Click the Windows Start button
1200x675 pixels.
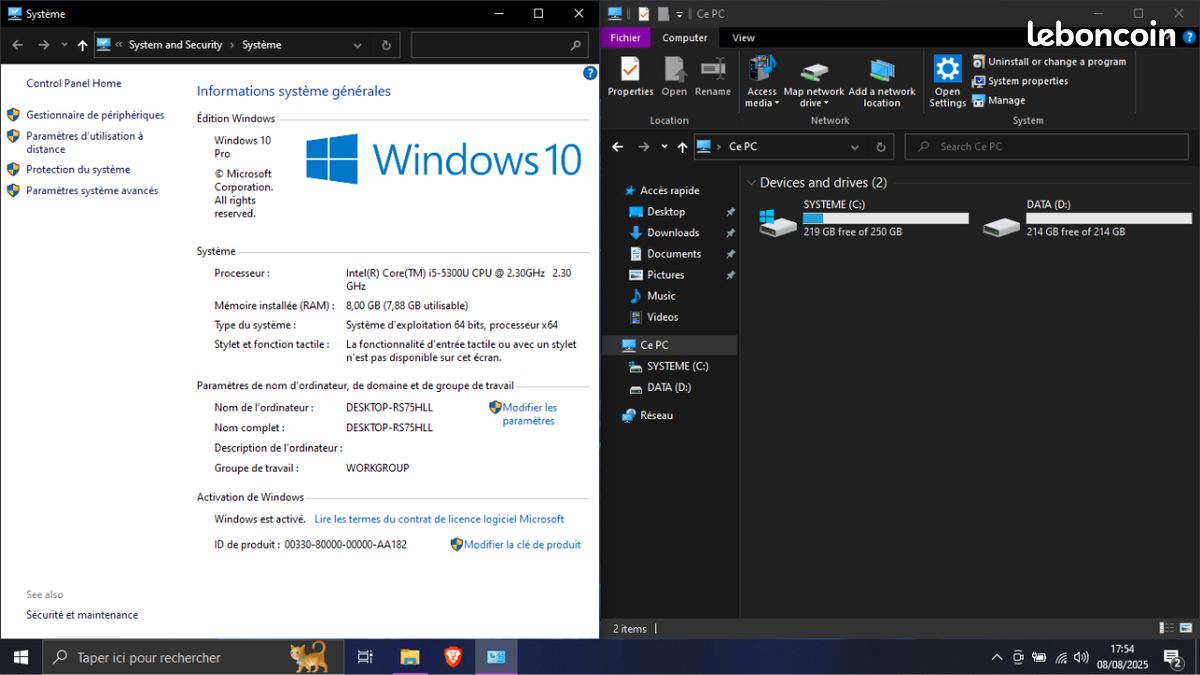[x=20, y=657]
